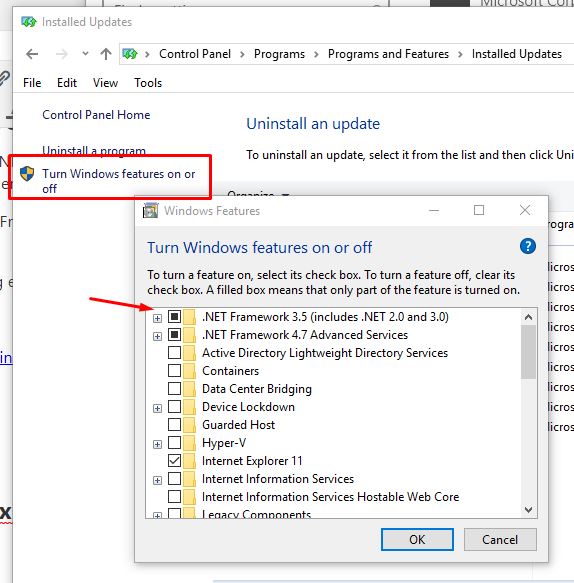The image size is (574, 583).
Task: Enable the Containers feature checkbox
Action: tap(174, 371)
